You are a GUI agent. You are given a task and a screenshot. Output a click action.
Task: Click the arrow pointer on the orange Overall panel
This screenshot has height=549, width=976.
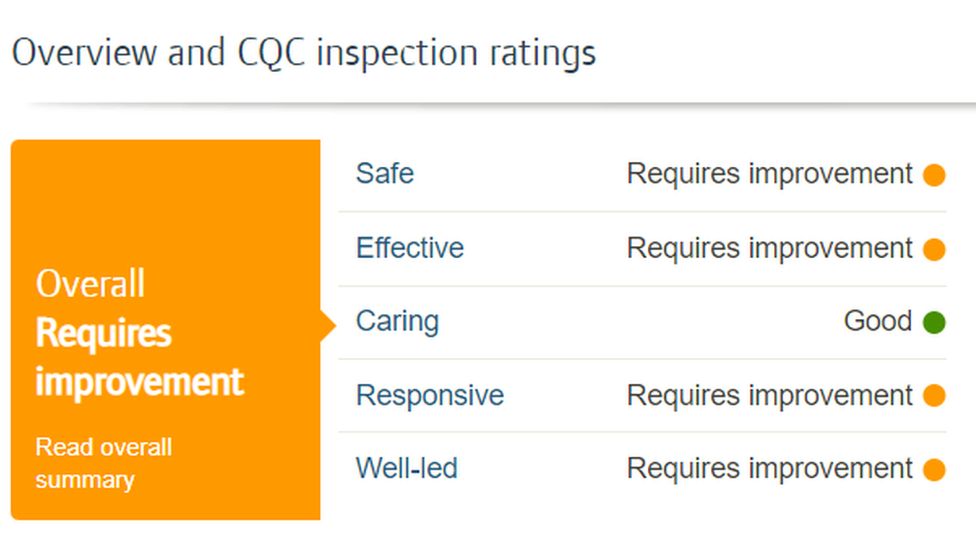[328, 326]
